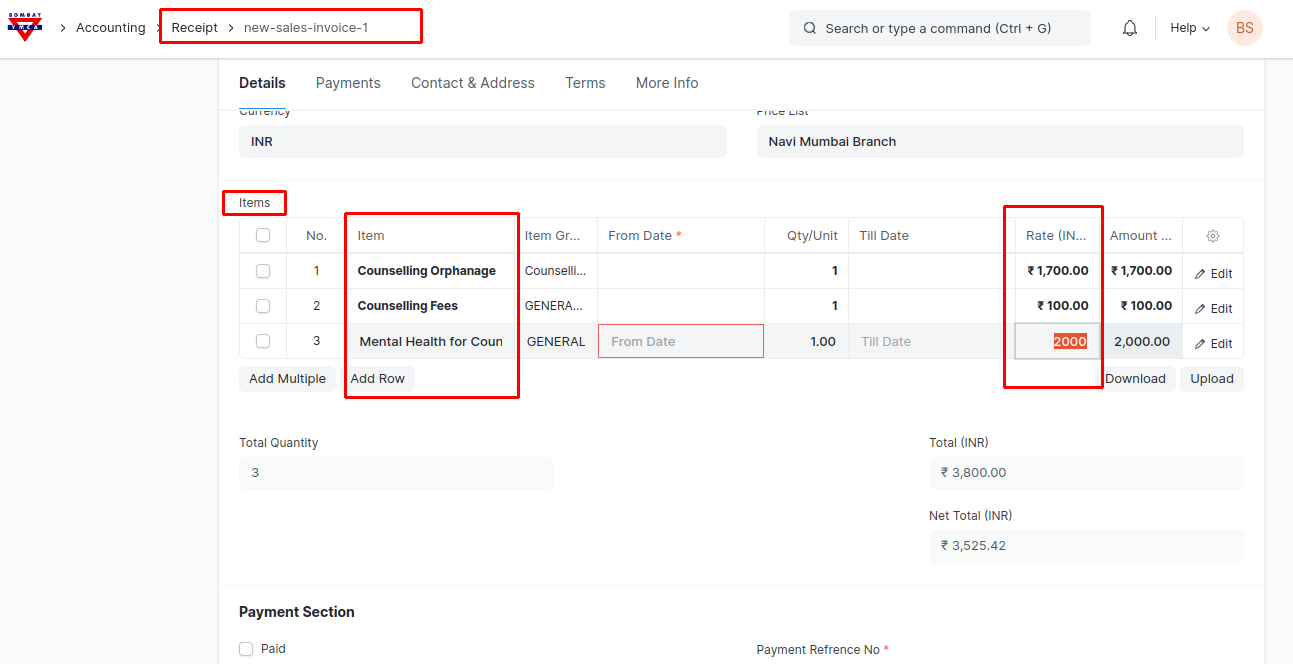
Task: Edit row 1 Counselling Orphanage pencil icon
Action: [x=1200, y=274]
